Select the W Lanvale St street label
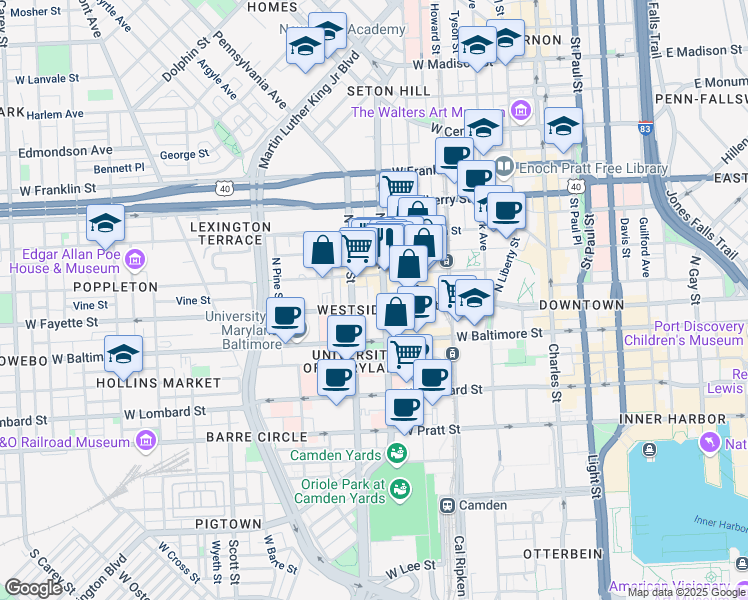 pyautogui.click(x=47, y=79)
